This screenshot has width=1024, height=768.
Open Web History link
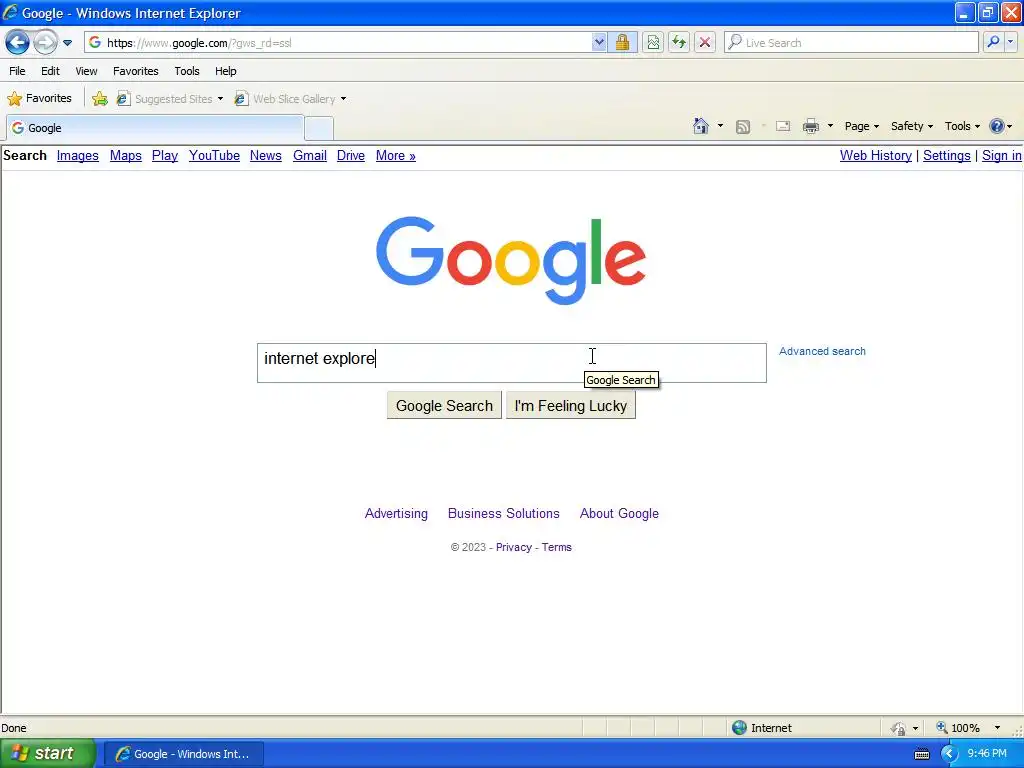tap(876, 155)
